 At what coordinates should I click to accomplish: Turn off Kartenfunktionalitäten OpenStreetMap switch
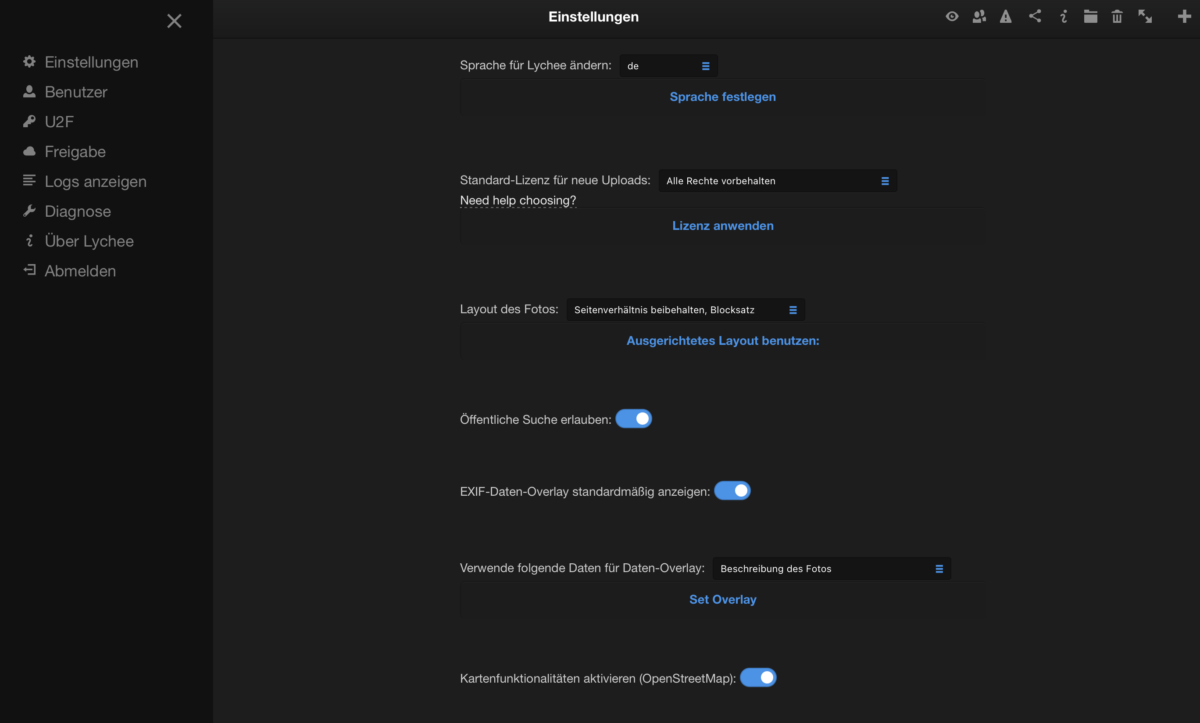758,678
